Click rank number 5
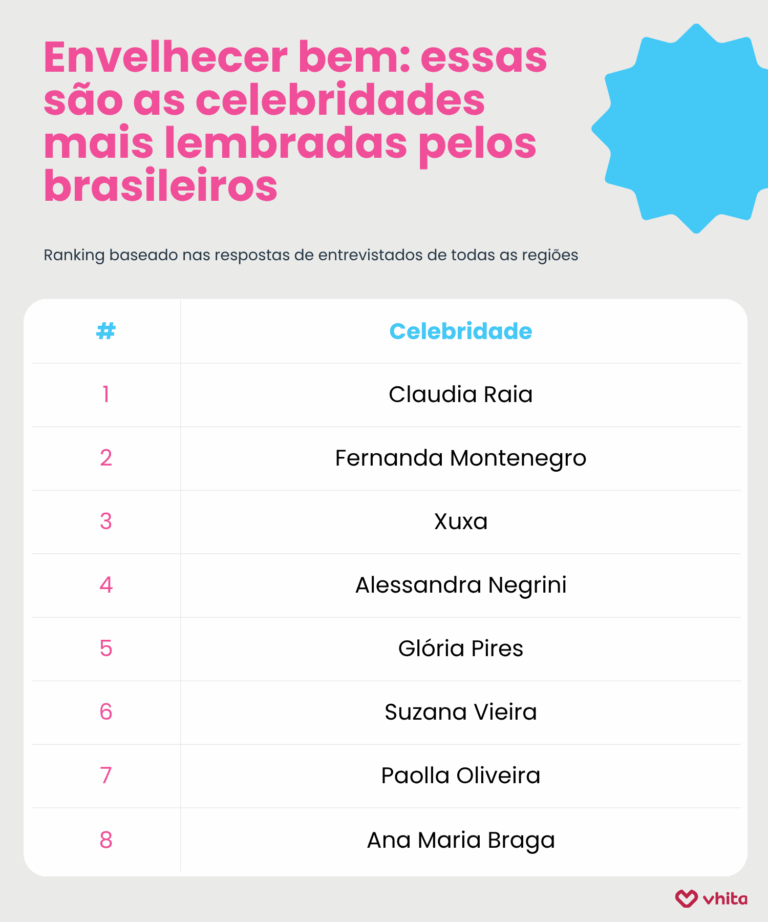Screen dimensions: 768x922 106,648
